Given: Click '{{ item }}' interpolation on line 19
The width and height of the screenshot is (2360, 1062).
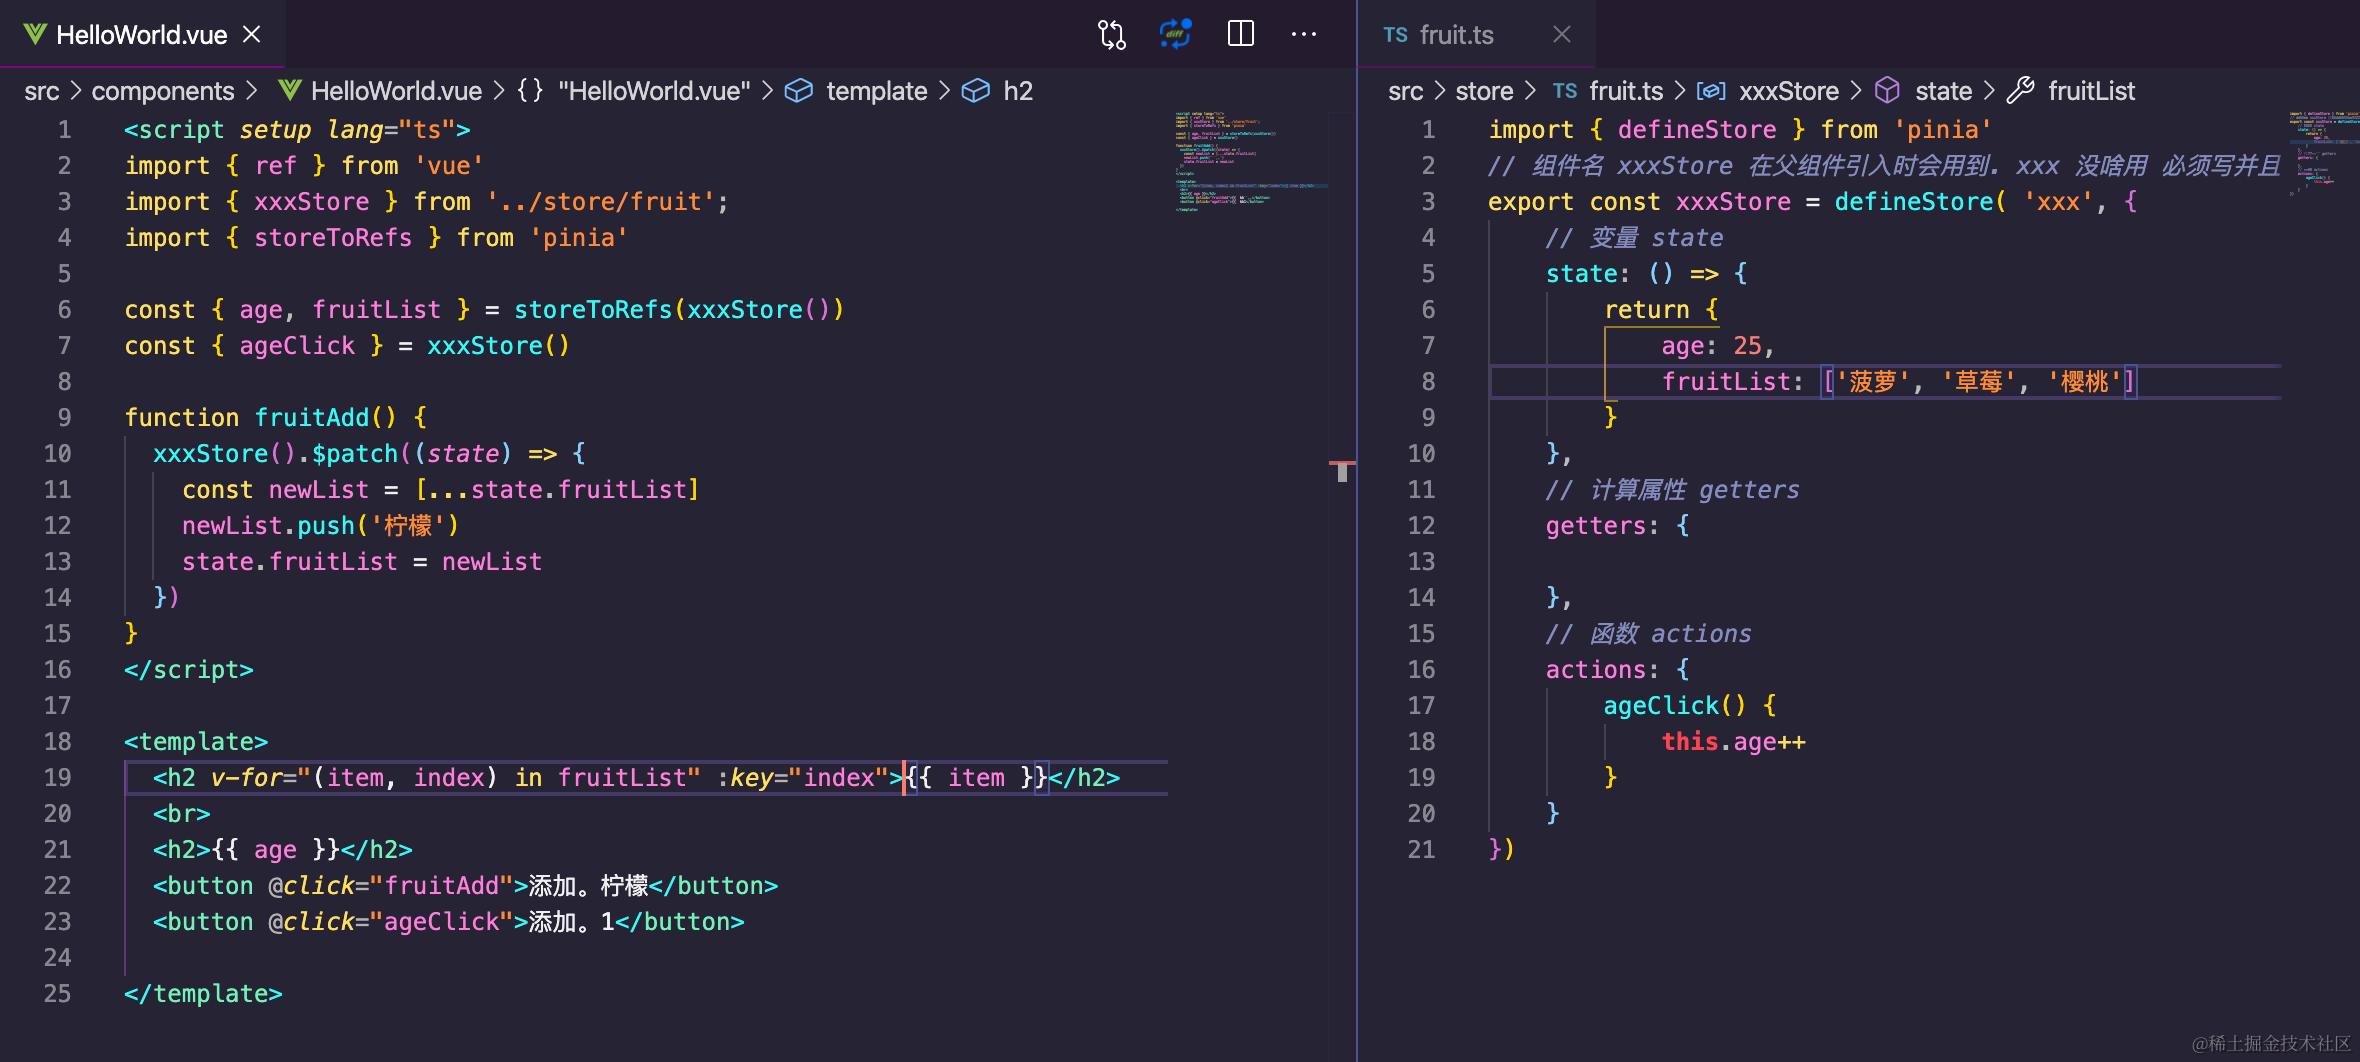Looking at the screenshot, I should point(976,777).
